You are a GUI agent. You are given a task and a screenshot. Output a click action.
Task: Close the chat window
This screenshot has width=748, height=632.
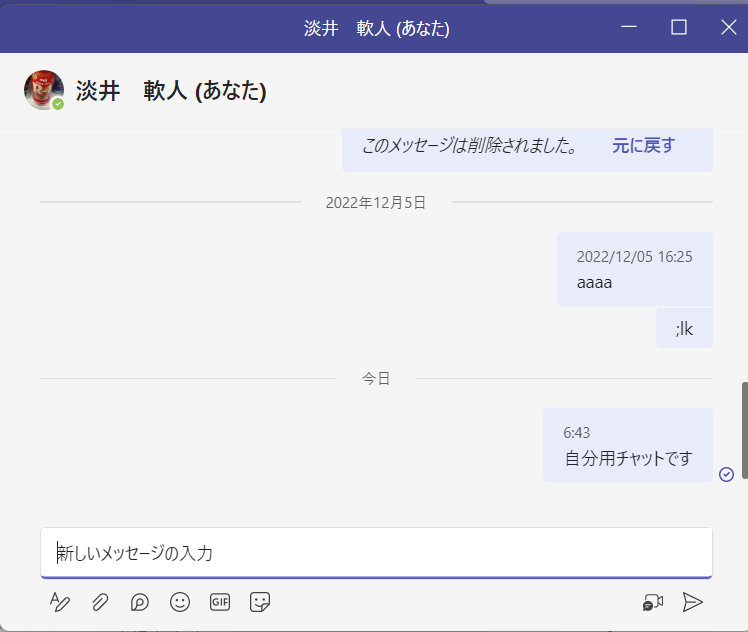(x=729, y=27)
